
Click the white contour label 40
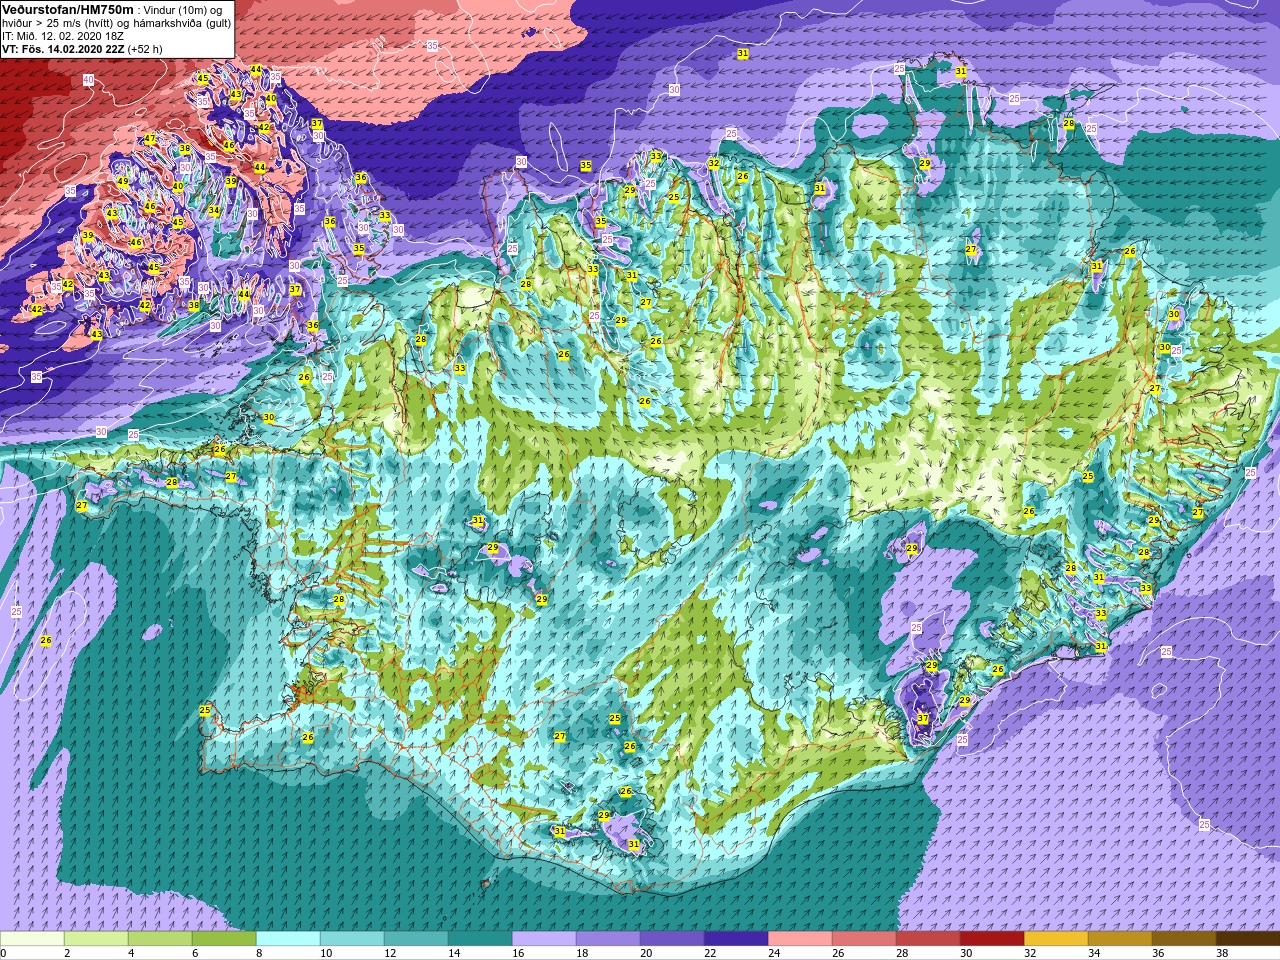[88, 79]
